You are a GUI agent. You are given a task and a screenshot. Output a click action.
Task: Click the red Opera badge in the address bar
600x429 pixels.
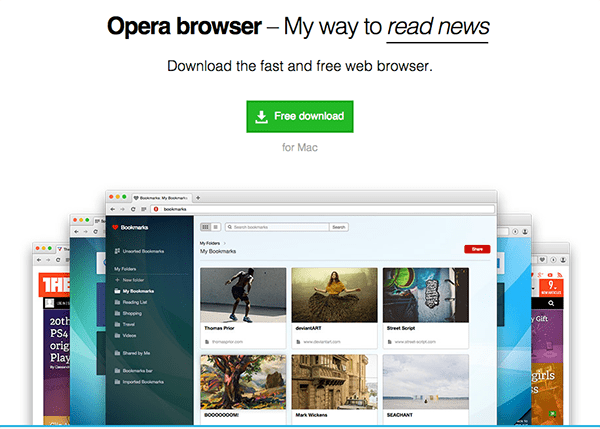pos(156,209)
